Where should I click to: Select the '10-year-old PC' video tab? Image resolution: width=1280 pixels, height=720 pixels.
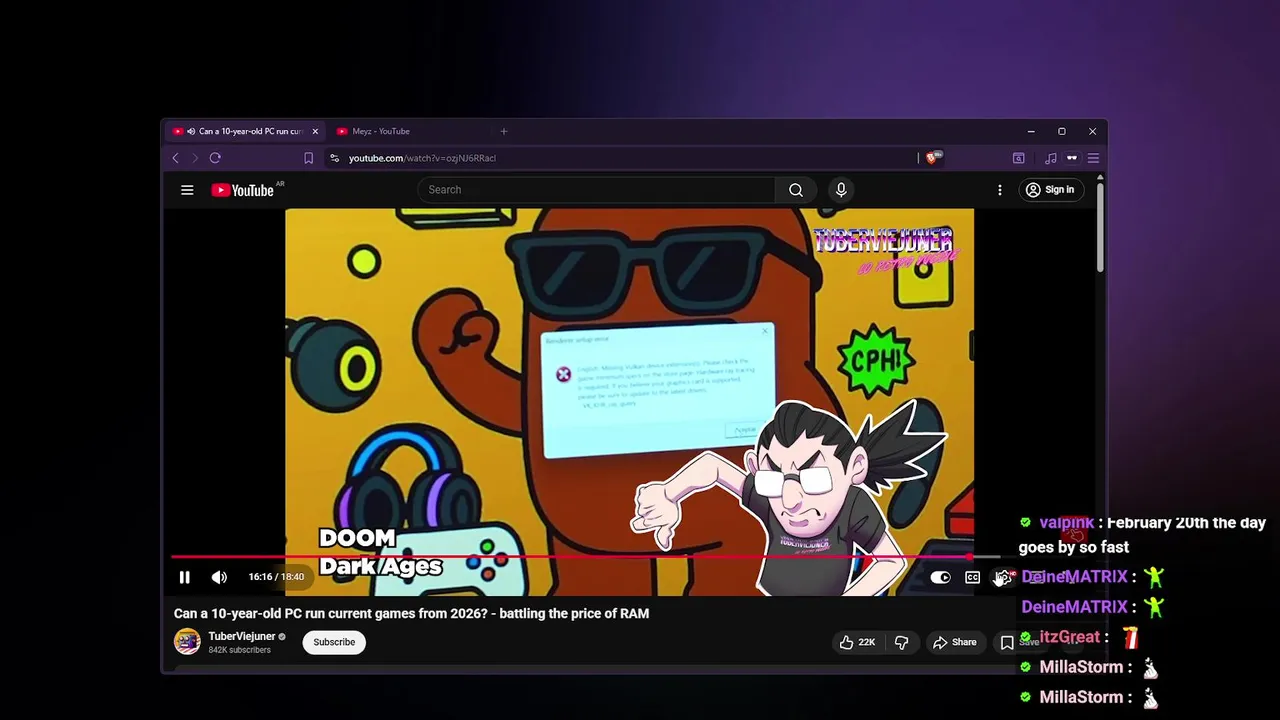[244, 131]
